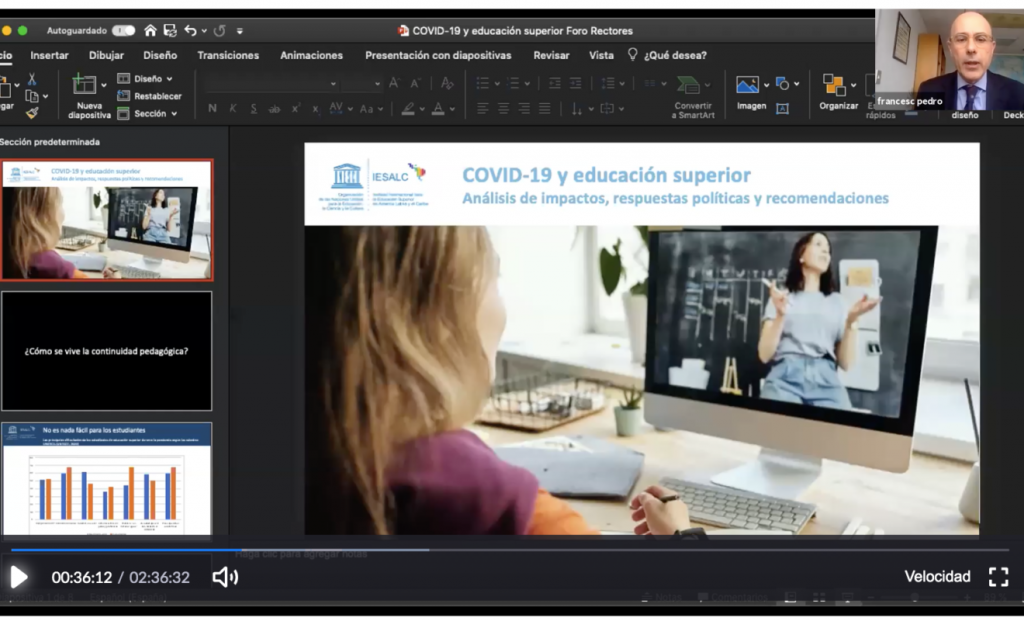Open Presentación con diapositivas tab
Viewport: 1024px width, 621px height.
[x=438, y=56]
